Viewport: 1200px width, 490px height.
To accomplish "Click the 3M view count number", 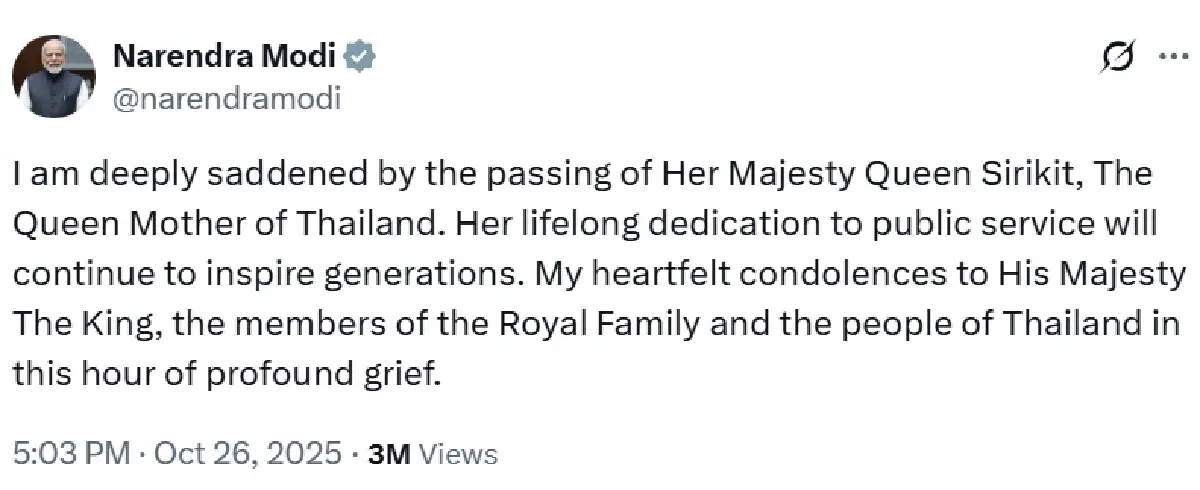I will [x=390, y=454].
